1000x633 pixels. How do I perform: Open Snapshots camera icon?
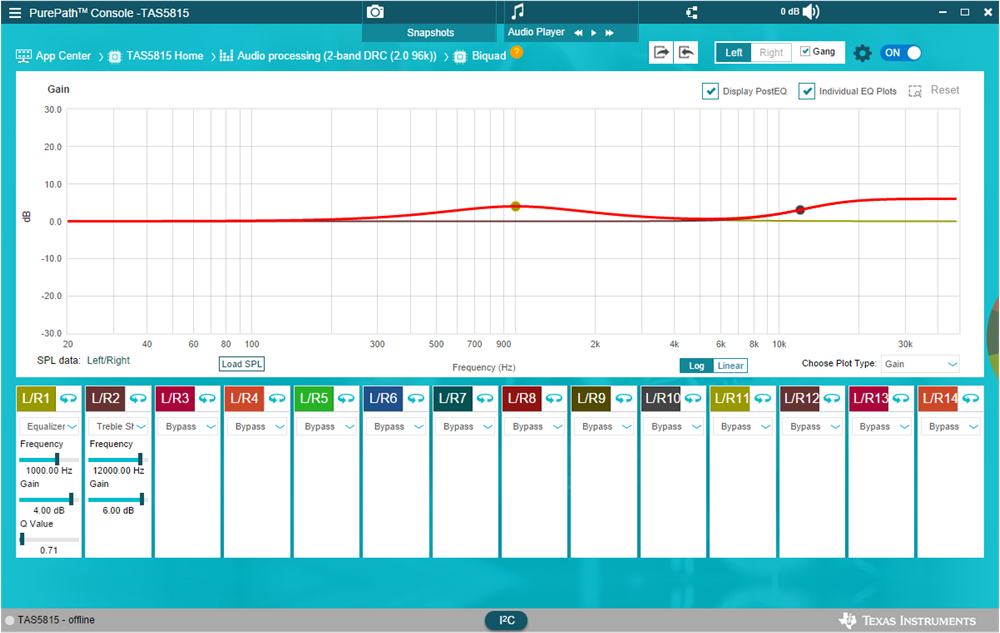coord(375,12)
